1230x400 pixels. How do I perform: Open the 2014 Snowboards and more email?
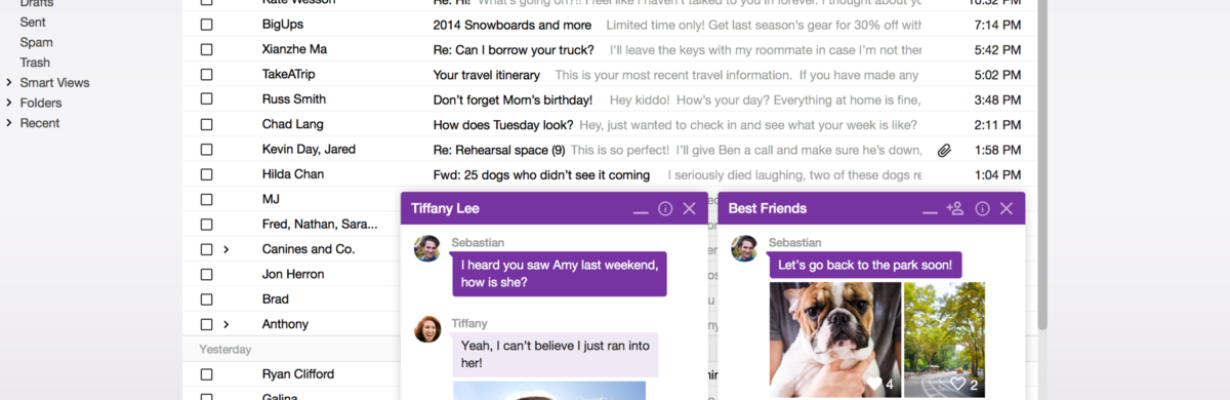coord(512,25)
